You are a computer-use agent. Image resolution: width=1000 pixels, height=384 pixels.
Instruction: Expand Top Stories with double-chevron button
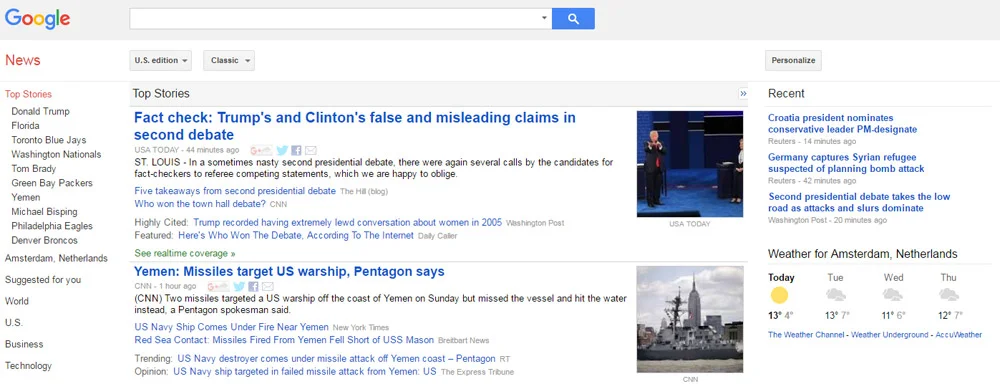coord(743,94)
